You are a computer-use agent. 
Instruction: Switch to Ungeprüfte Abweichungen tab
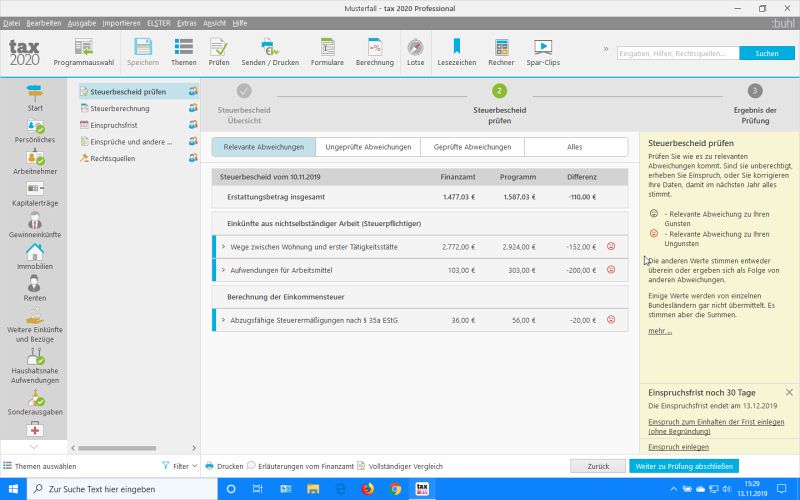[368, 147]
